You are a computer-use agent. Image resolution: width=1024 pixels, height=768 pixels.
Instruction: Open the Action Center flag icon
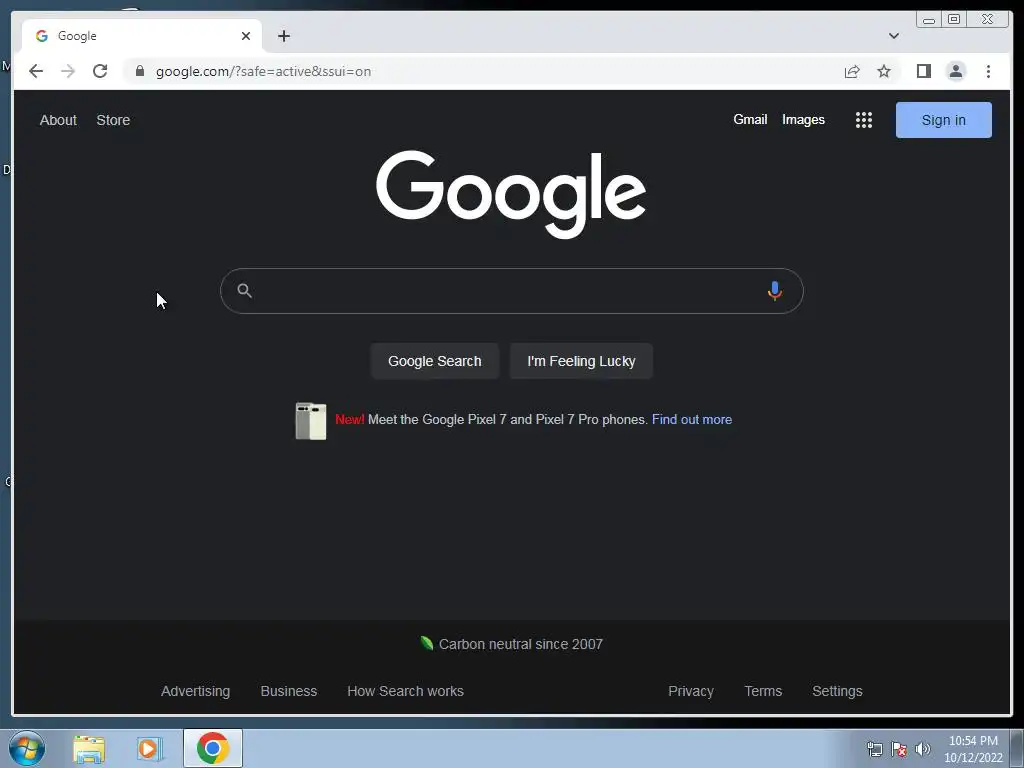coord(899,749)
